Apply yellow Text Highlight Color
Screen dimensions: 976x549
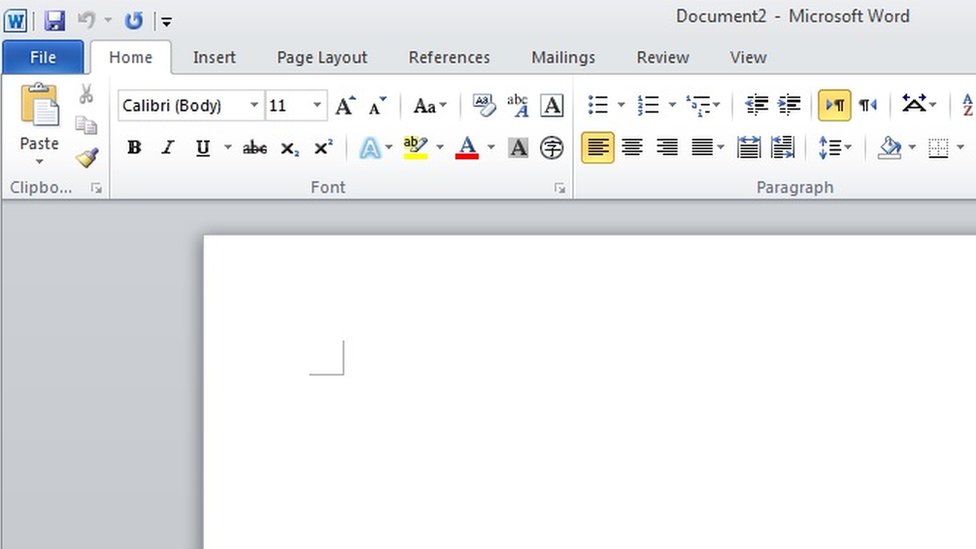point(415,148)
